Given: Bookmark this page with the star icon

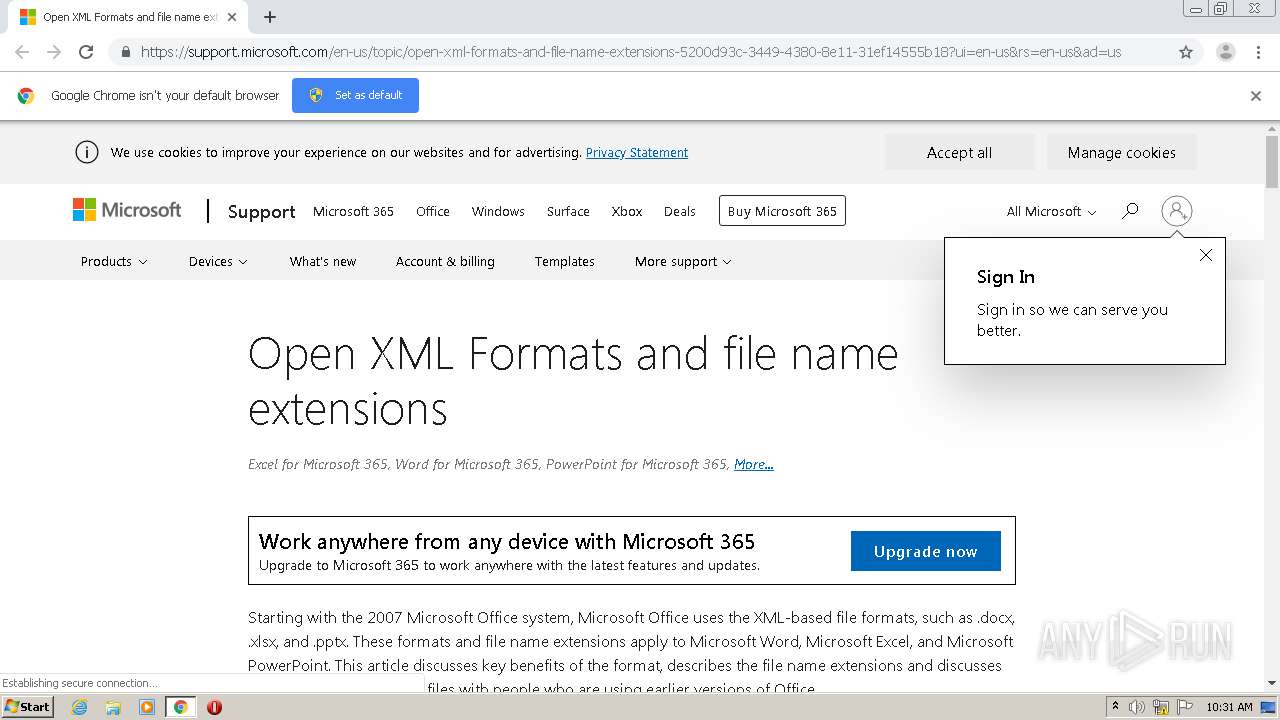Looking at the screenshot, I should click(x=1186, y=52).
